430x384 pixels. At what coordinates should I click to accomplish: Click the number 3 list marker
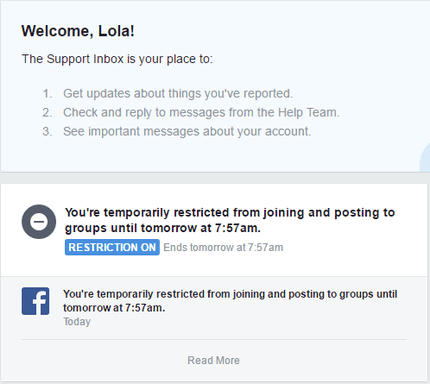[x=47, y=132]
